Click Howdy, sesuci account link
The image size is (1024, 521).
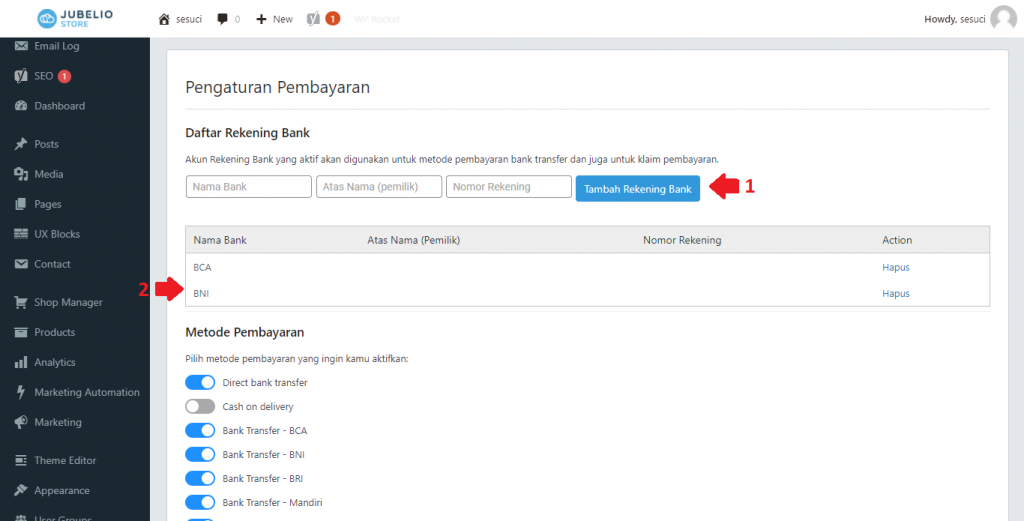[x=954, y=19]
